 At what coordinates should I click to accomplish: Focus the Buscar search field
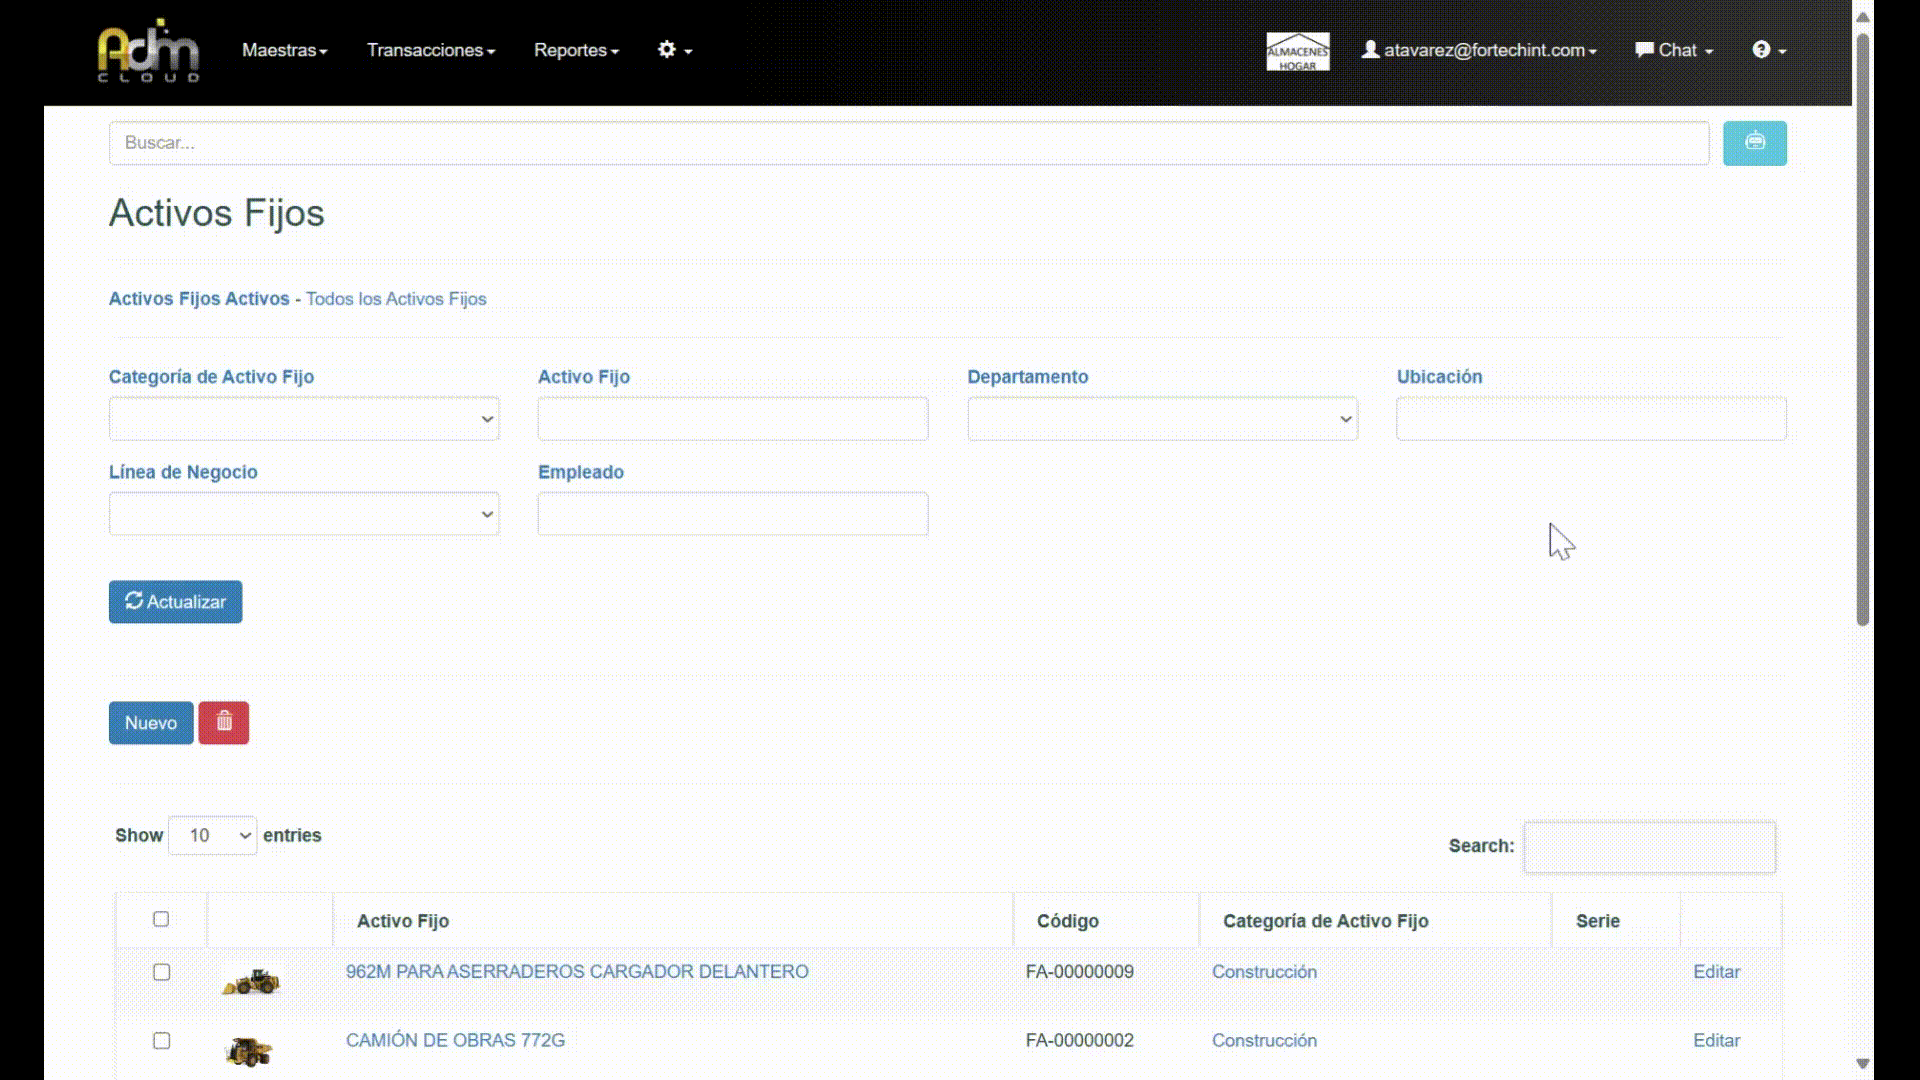pyautogui.click(x=909, y=143)
